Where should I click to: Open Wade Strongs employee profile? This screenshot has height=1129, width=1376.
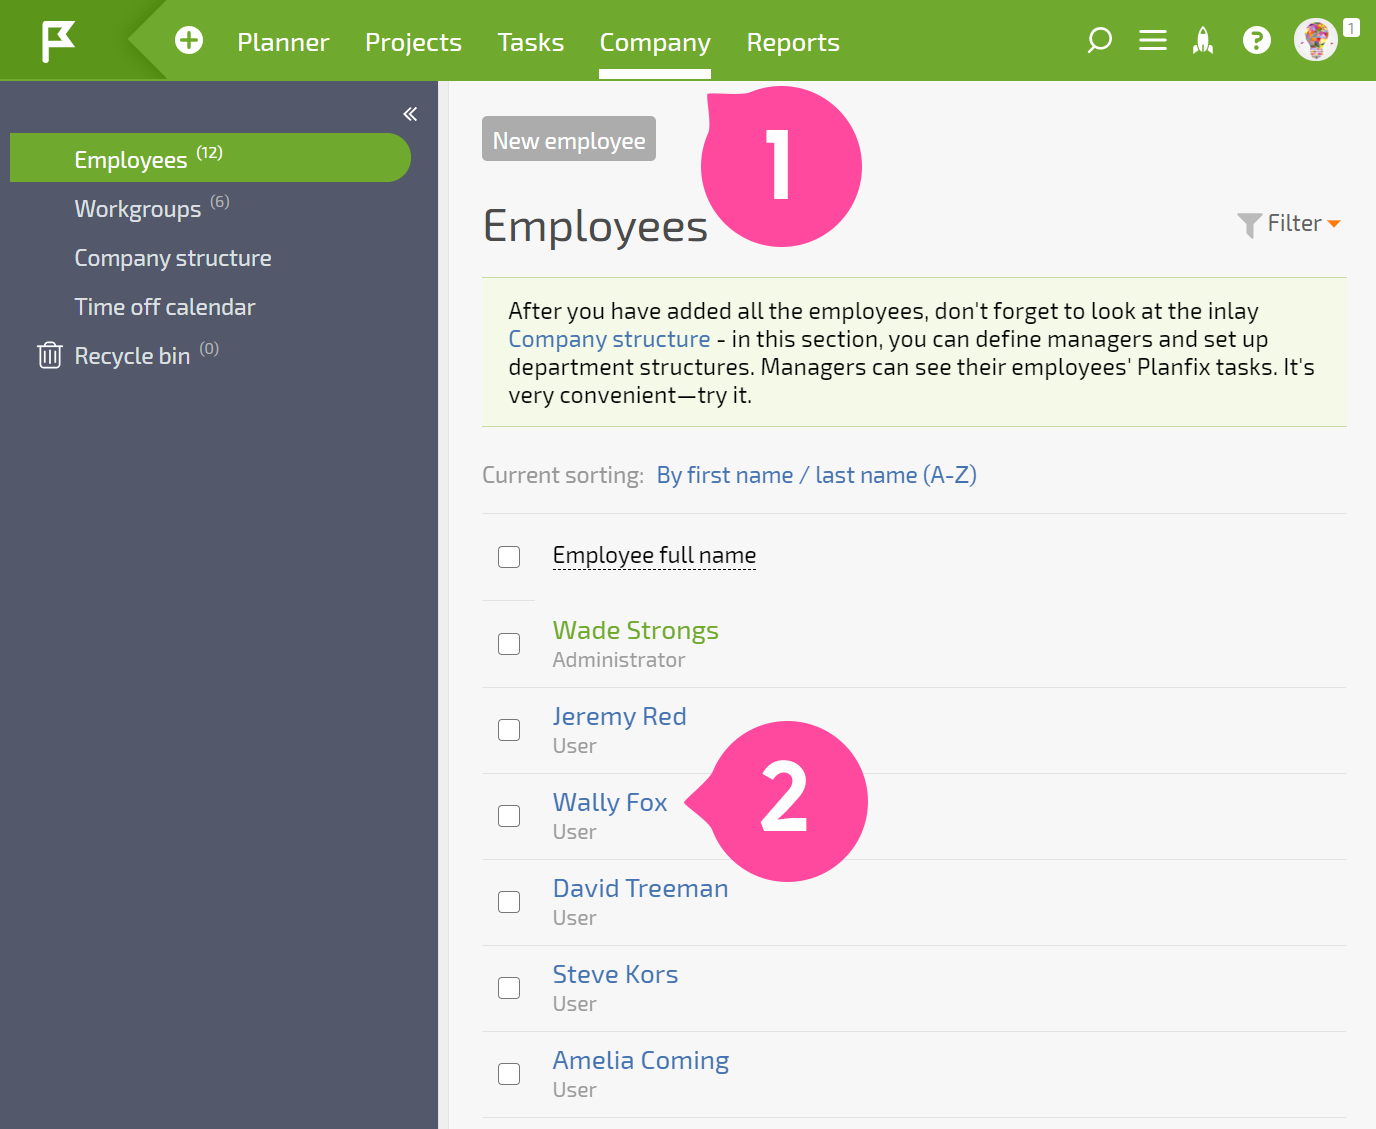tap(635, 630)
